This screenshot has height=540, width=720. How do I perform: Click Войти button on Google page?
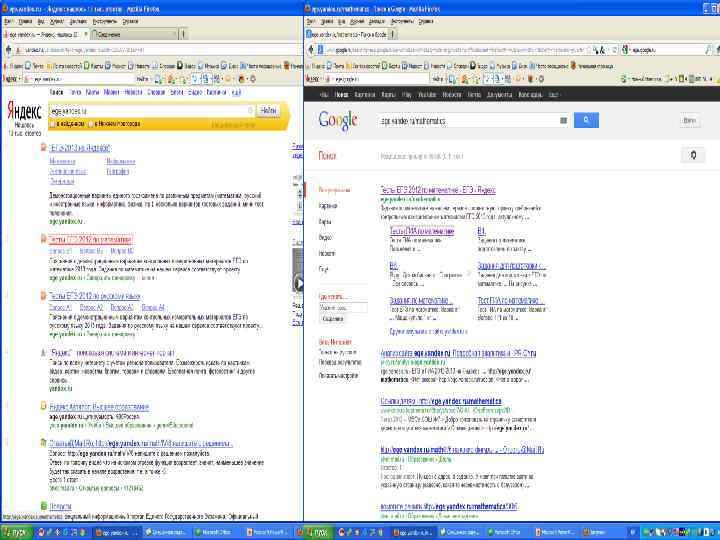click(689, 120)
